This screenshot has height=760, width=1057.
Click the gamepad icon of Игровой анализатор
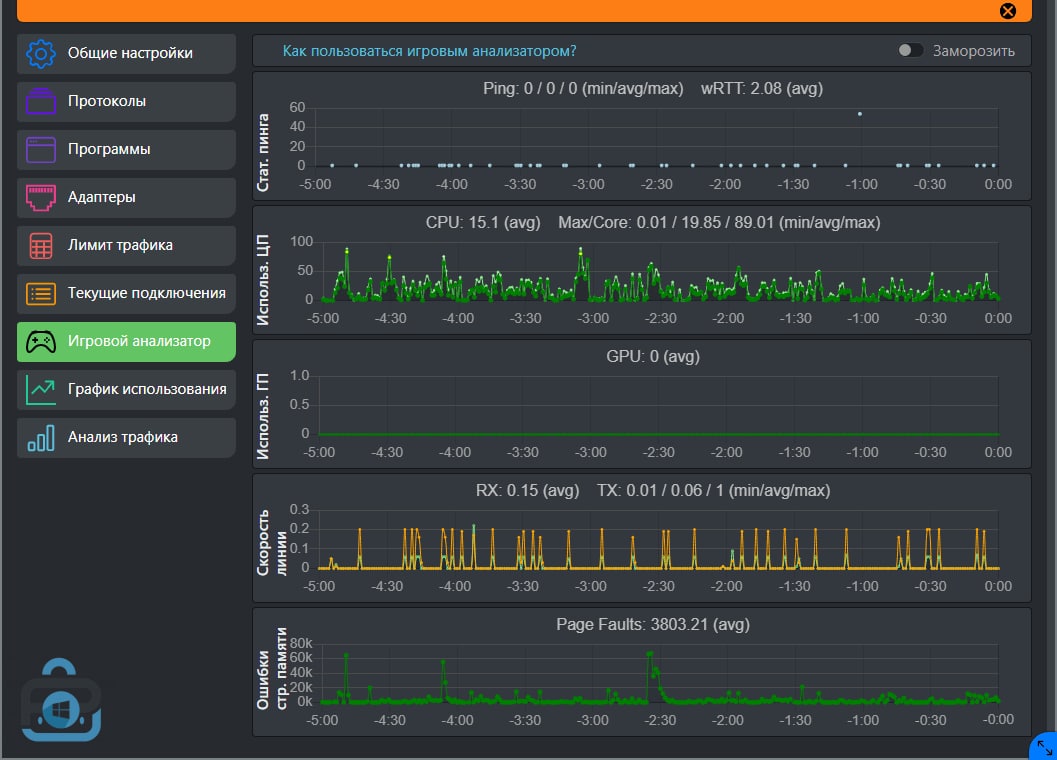coord(41,342)
